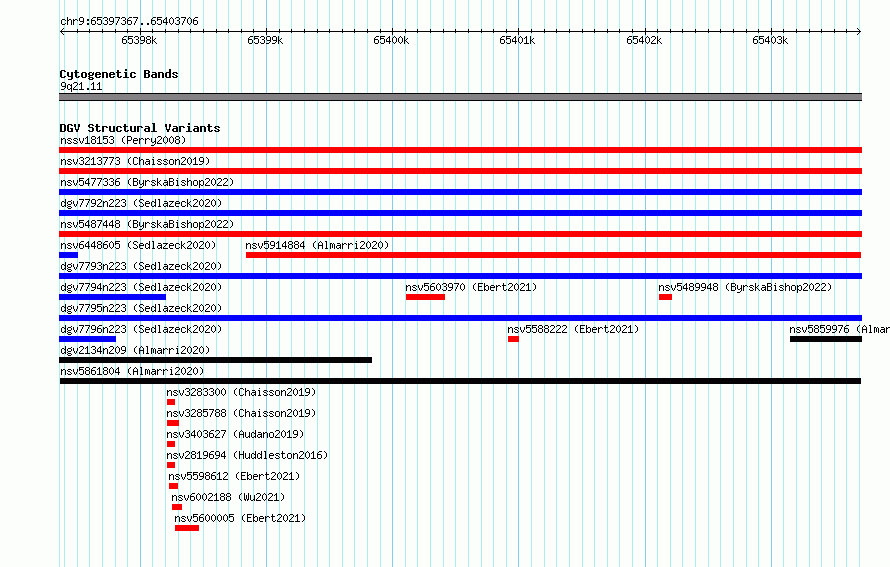The height and width of the screenshot is (567, 890).
Task: Open nsv5859976 variant label
Action: 839,329
